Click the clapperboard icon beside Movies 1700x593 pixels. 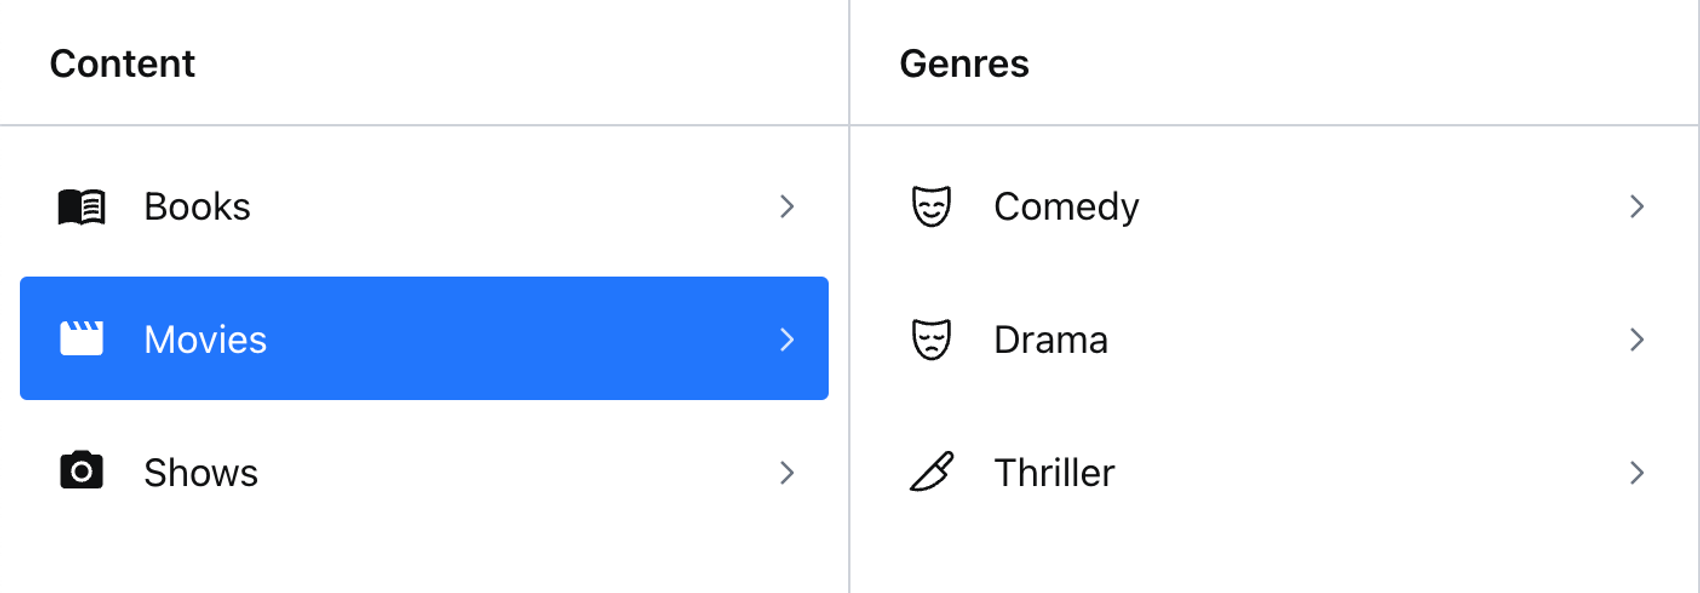[81, 339]
